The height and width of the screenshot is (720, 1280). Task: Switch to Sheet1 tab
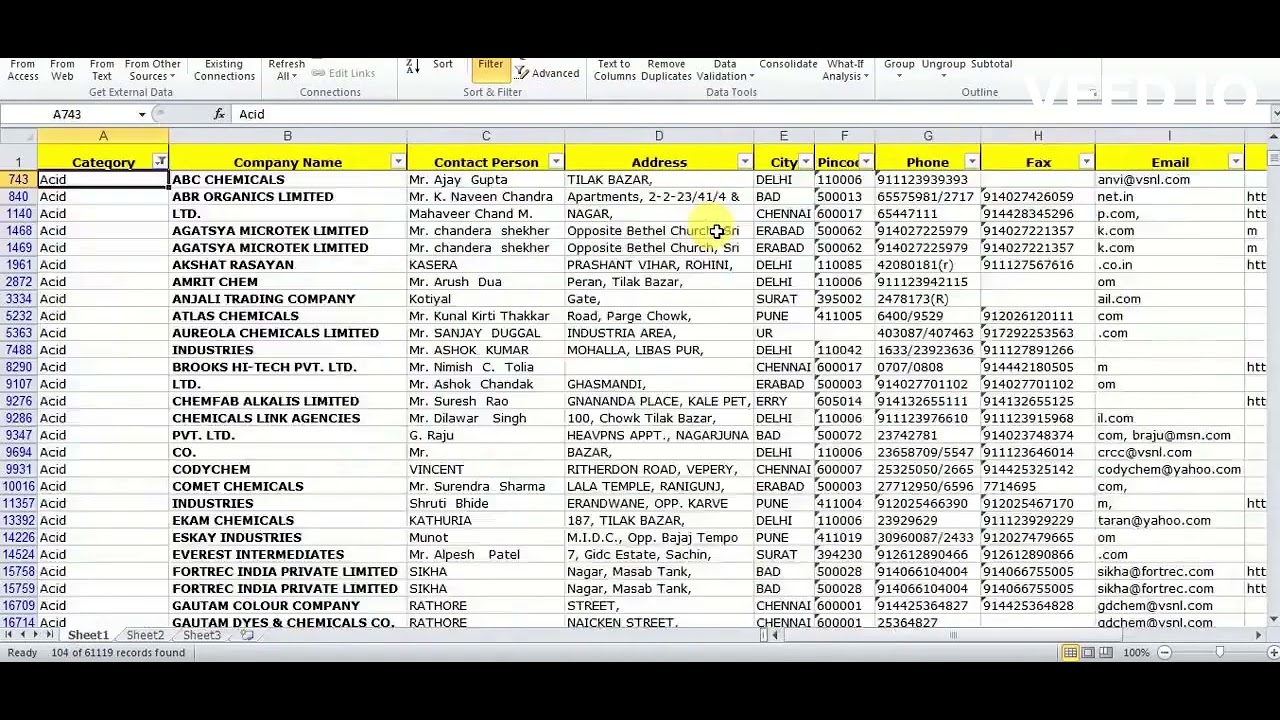[88, 636]
